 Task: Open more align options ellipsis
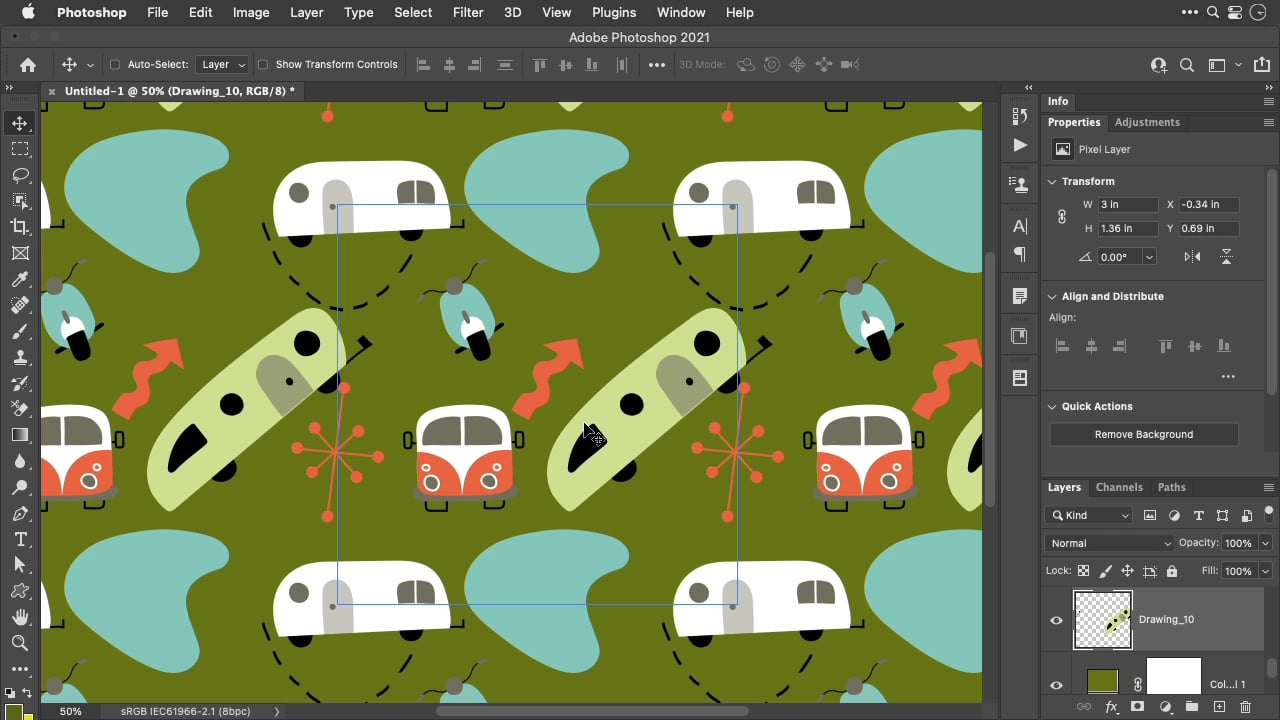click(x=1228, y=377)
